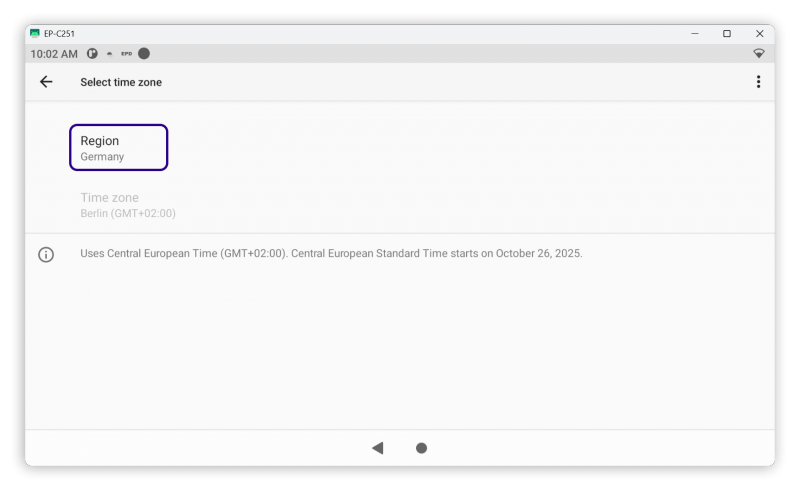Tap the triangular back navigation button

378,448
